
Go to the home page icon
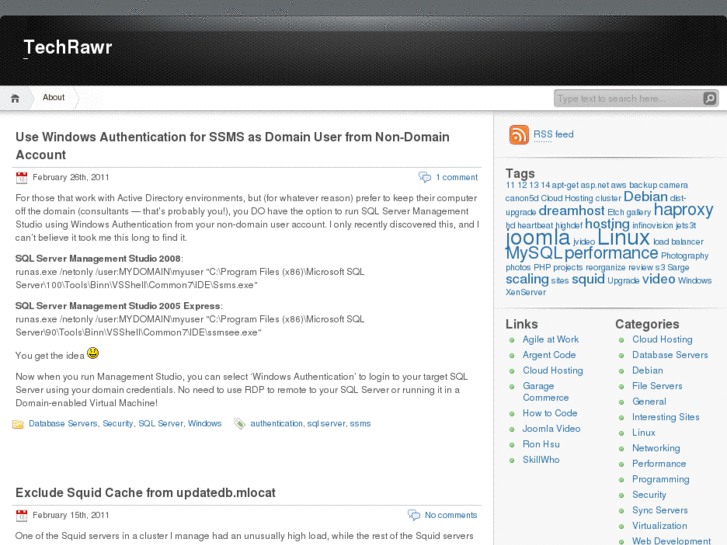(15, 98)
